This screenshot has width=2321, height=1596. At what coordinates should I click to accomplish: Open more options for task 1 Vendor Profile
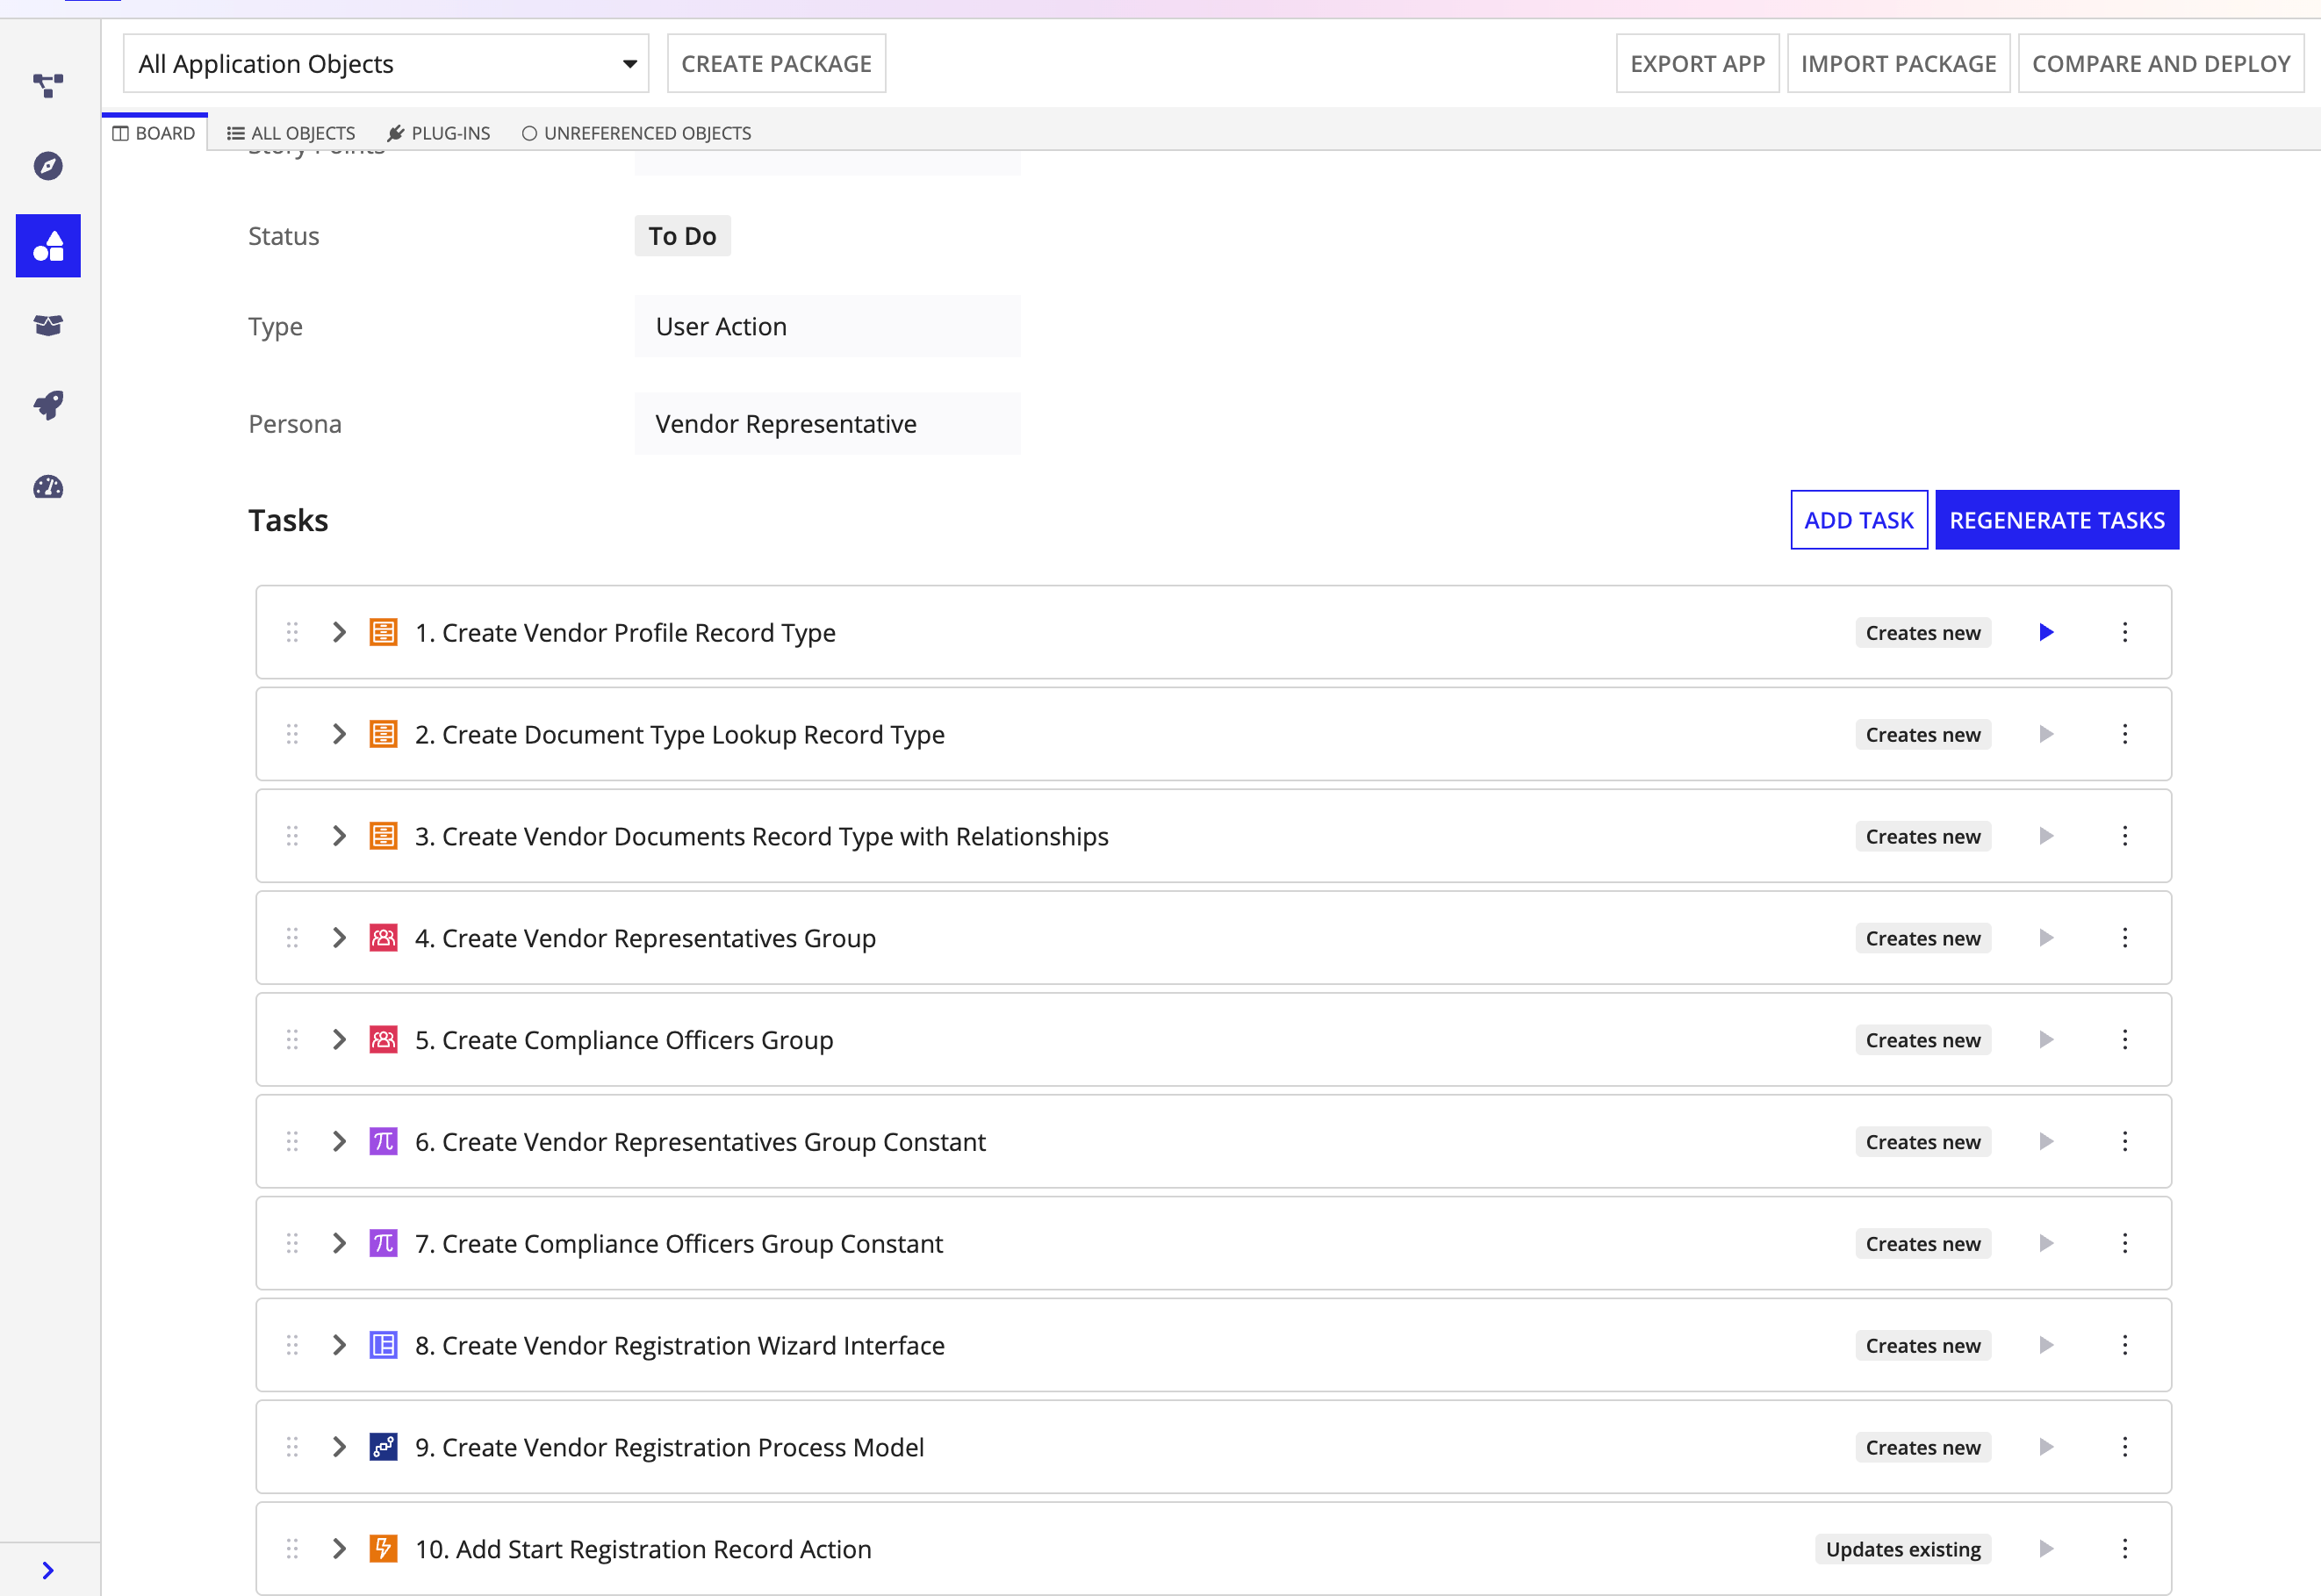(x=2125, y=632)
